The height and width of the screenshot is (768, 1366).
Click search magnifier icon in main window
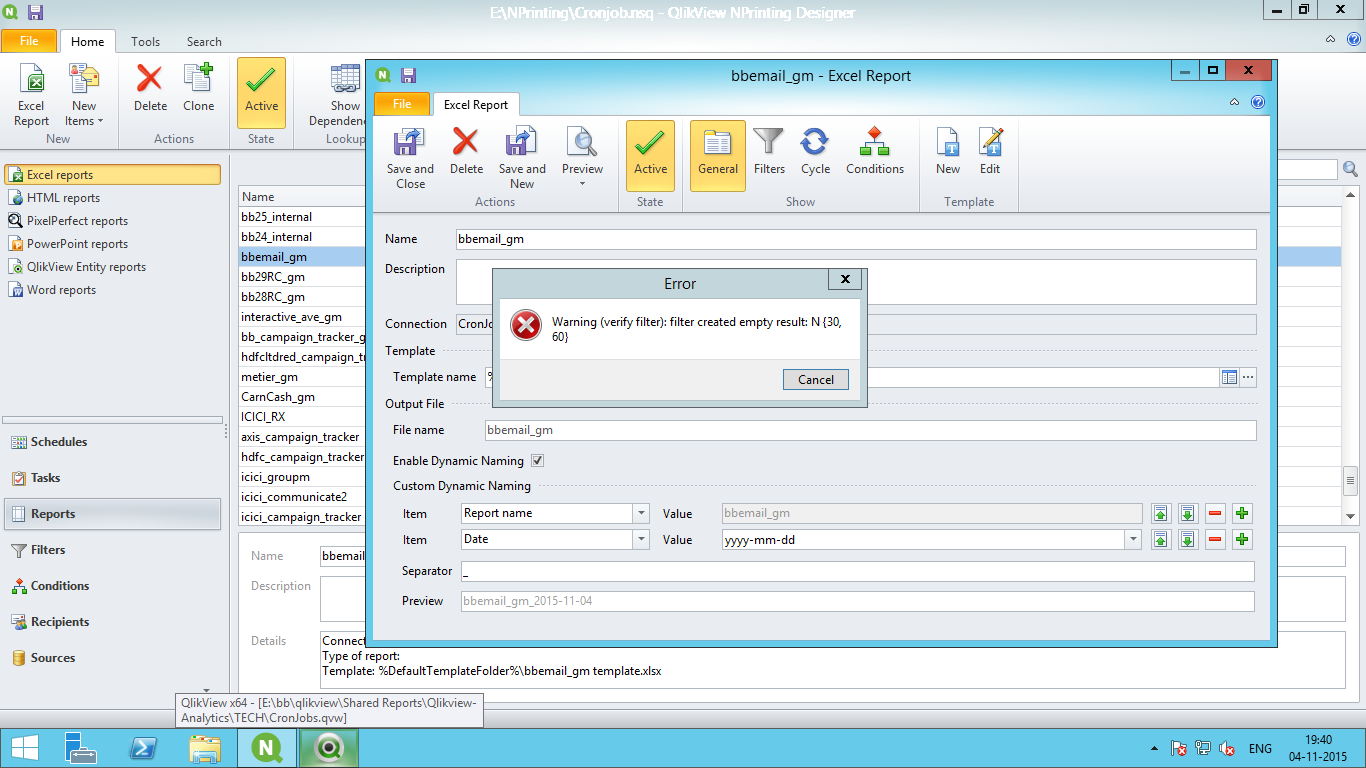tap(1351, 169)
